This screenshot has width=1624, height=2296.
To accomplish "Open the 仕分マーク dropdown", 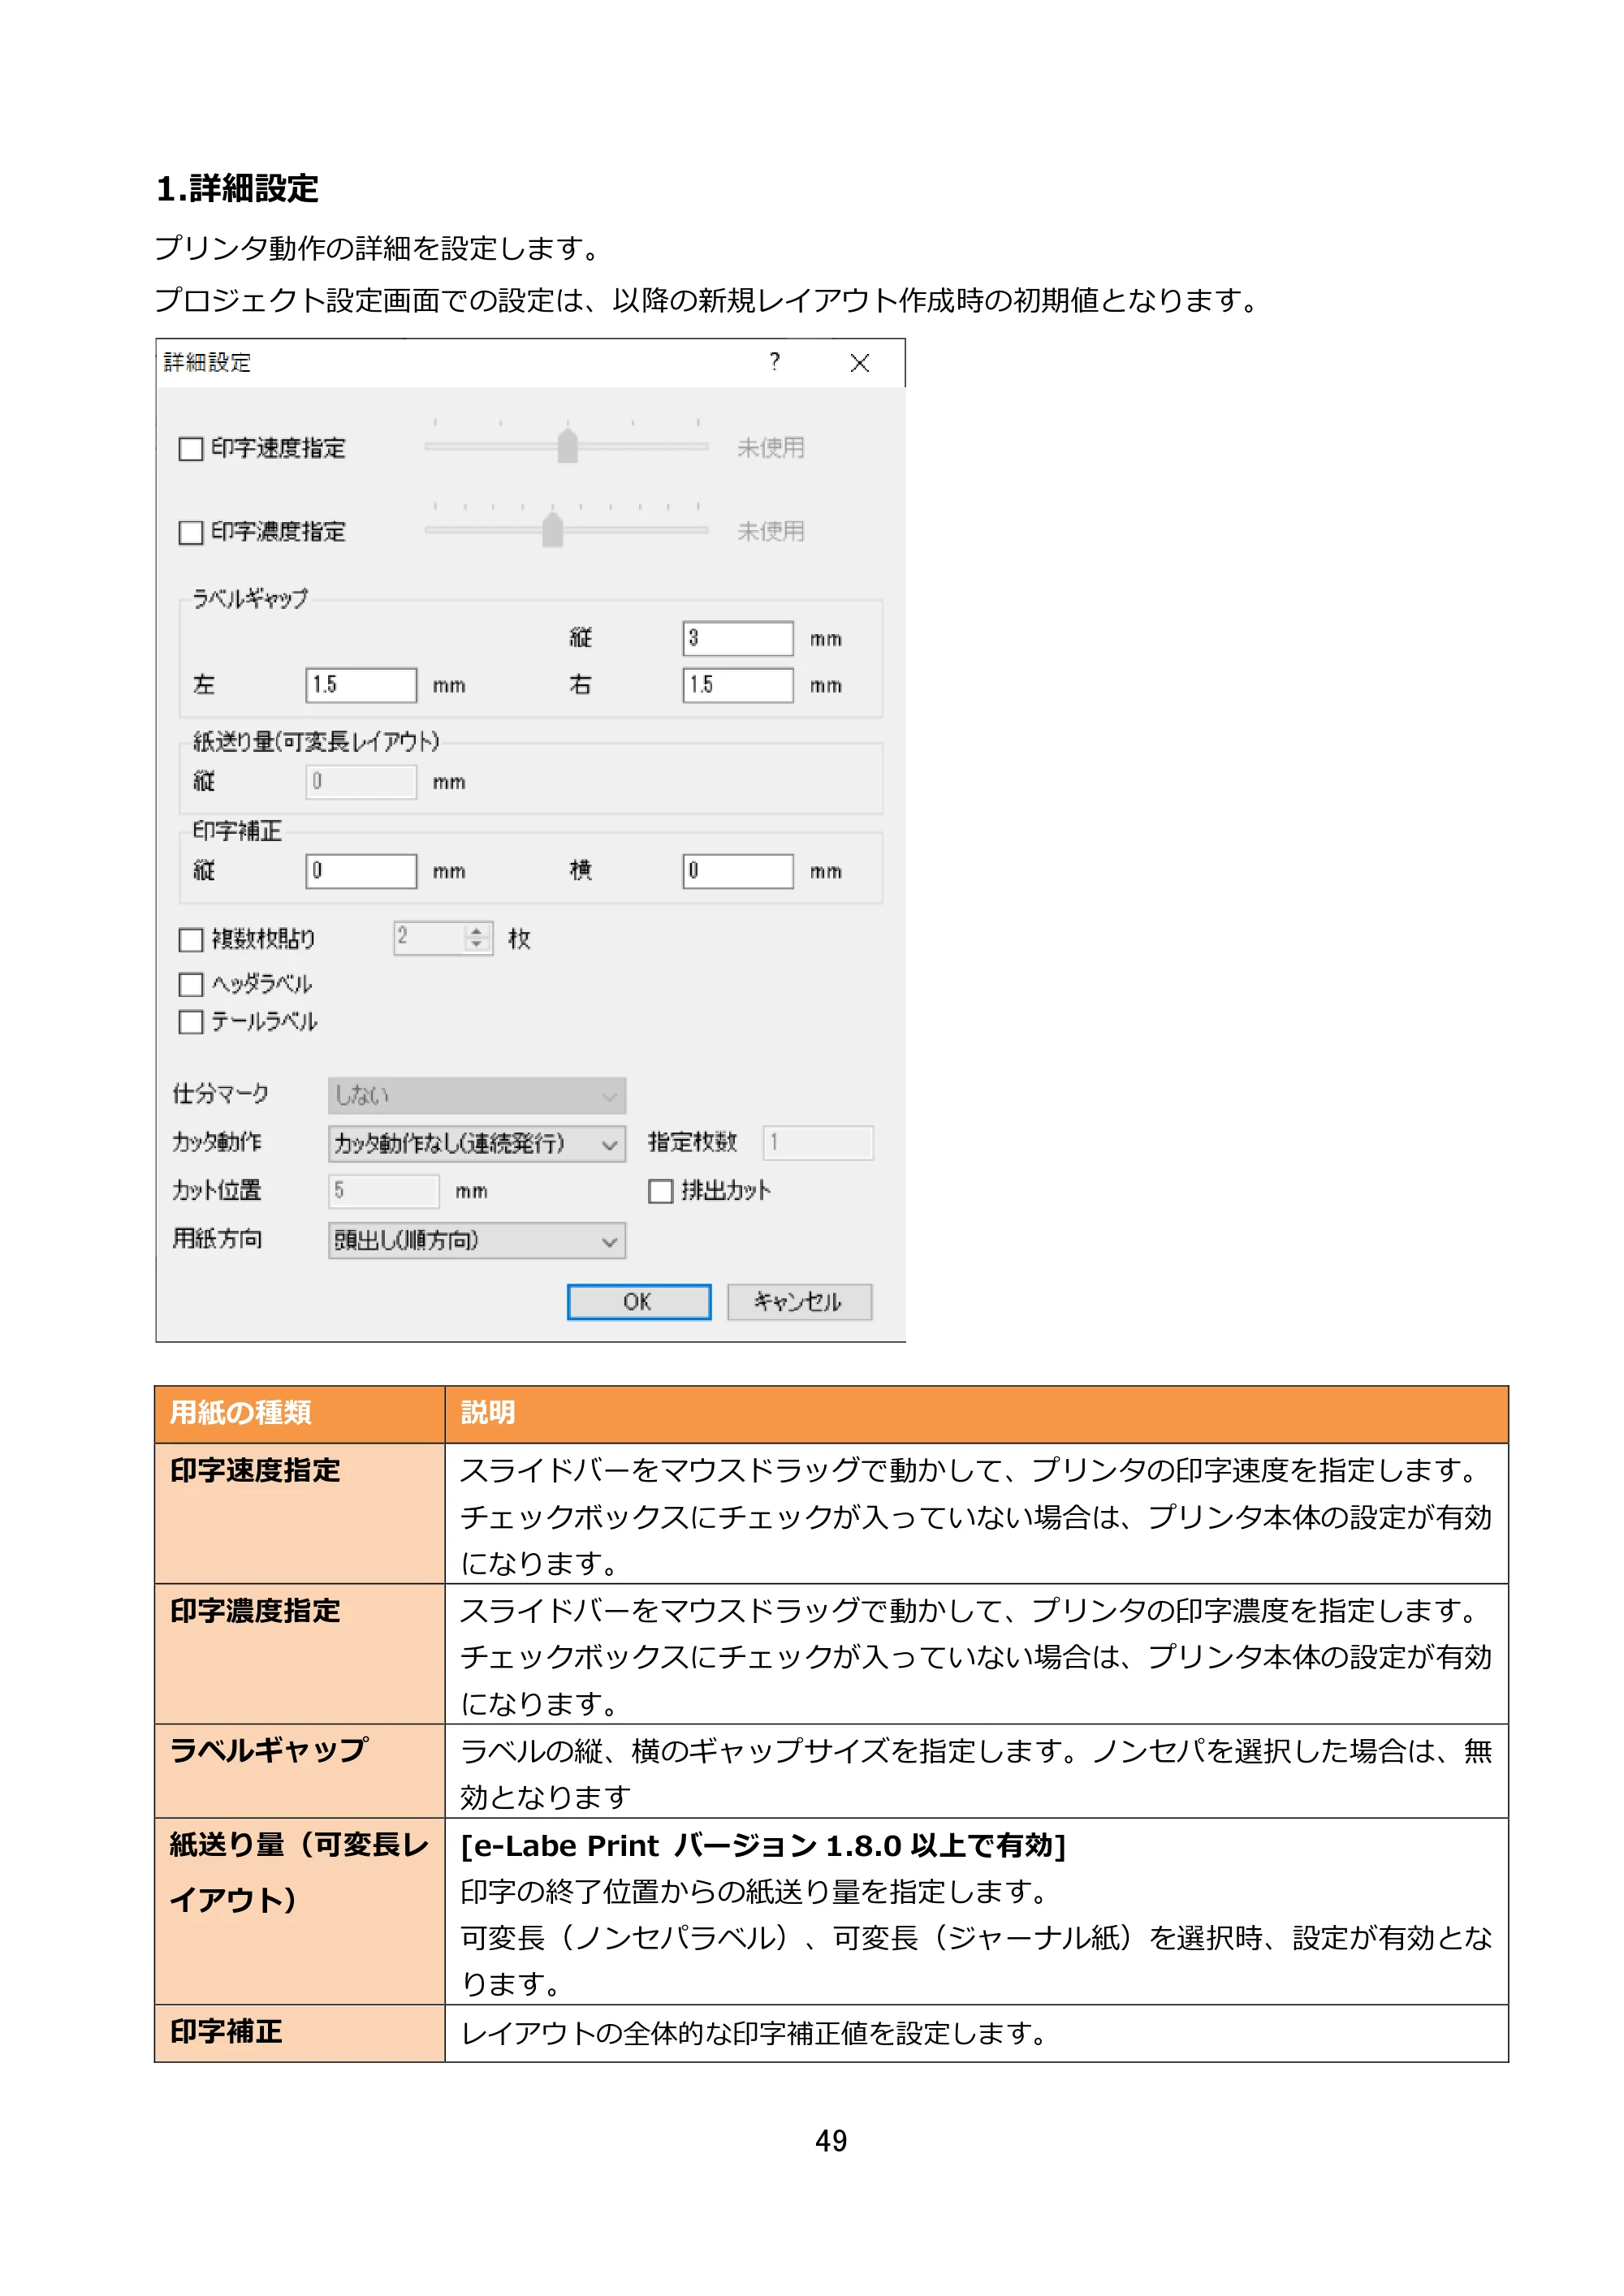I will point(477,1096).
